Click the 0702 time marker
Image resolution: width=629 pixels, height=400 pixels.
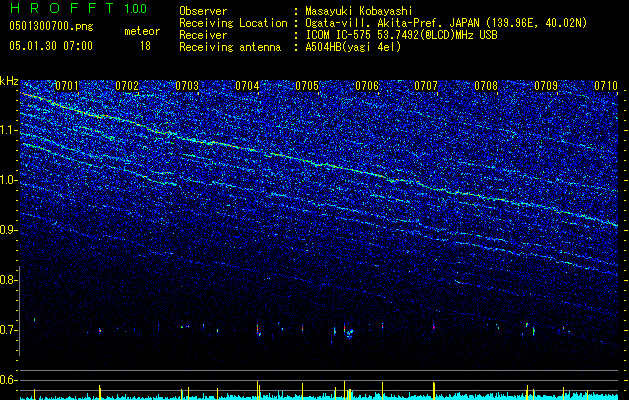click(x=127, y=86)
